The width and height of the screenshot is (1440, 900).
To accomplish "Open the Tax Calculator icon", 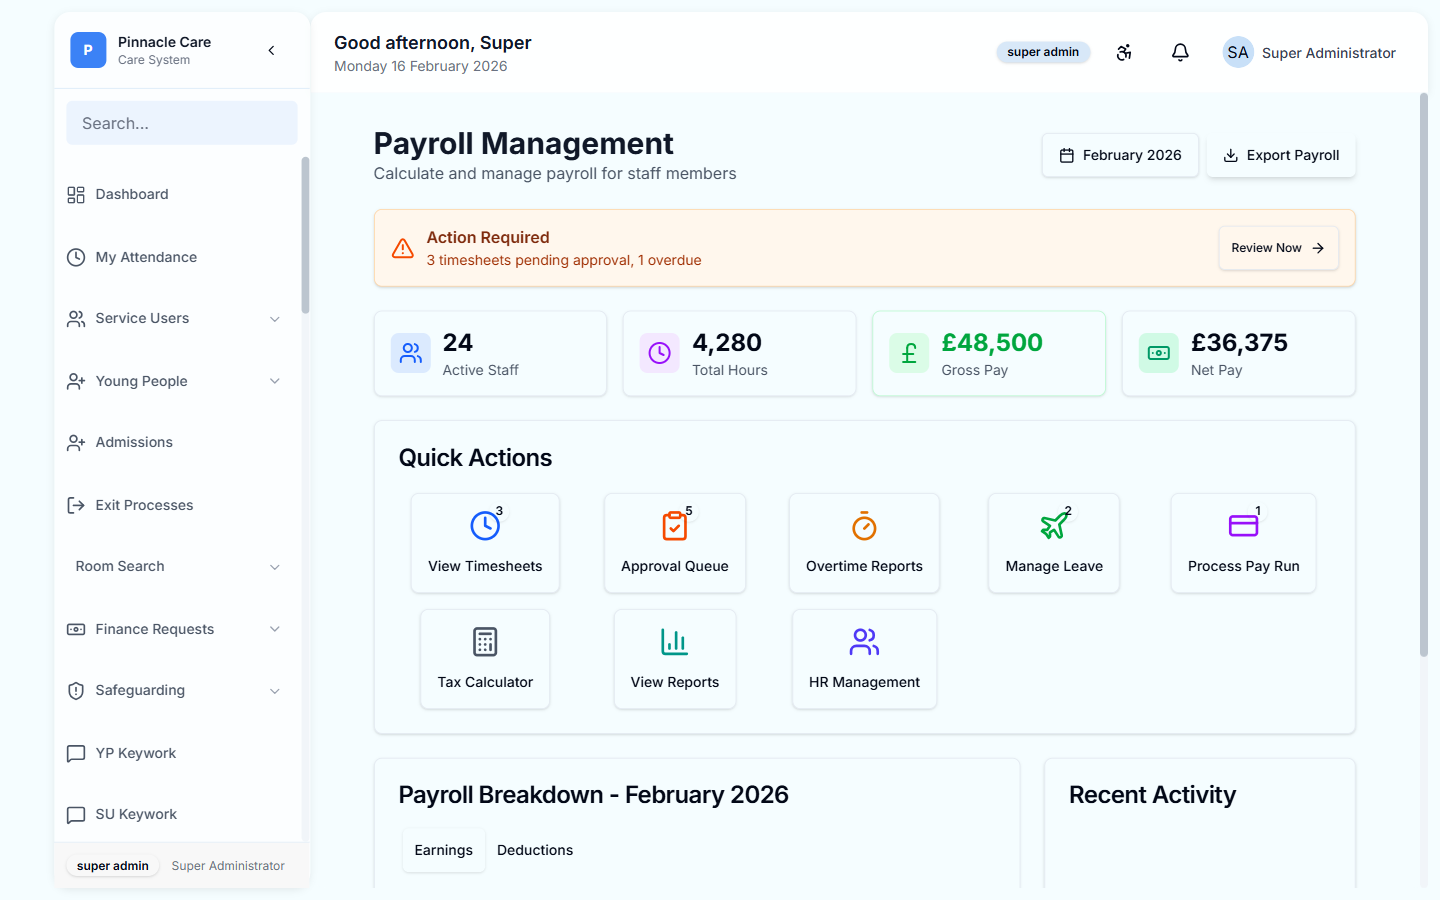I will pyautogui.click(x=485, y=641).
